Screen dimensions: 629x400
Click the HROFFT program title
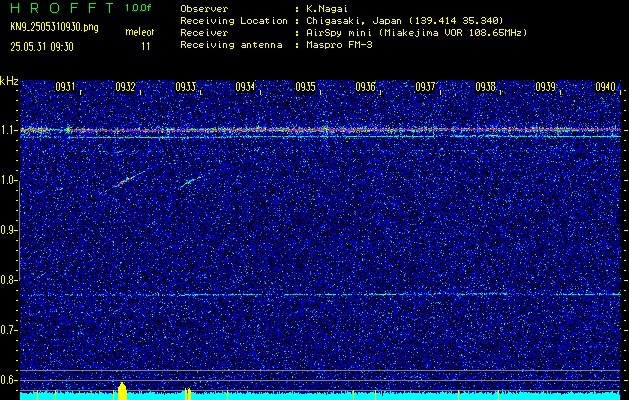coord(62,8)
